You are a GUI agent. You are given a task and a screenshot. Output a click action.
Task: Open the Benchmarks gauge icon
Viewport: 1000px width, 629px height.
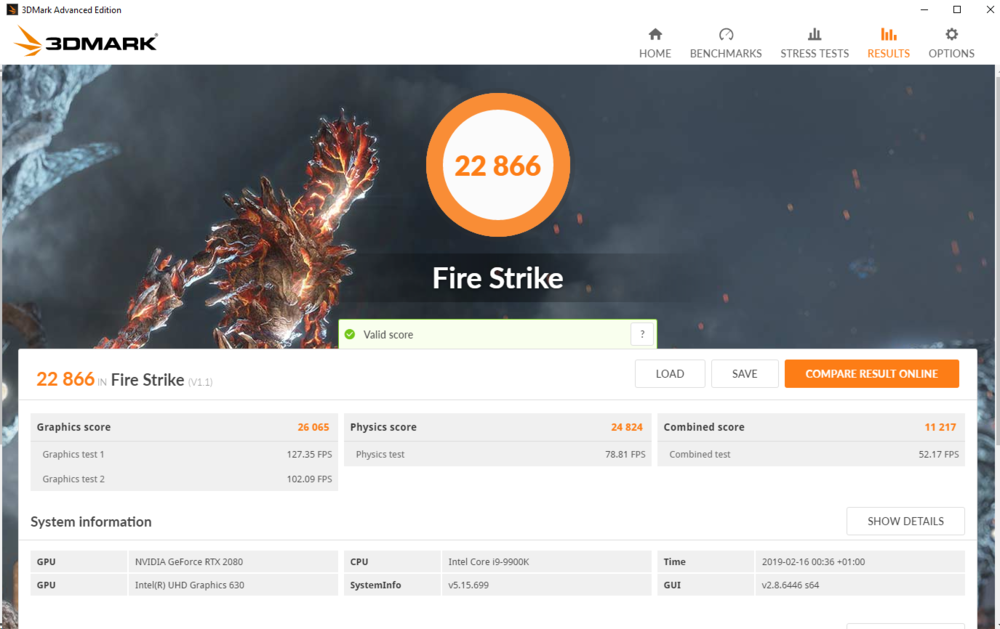726,35
